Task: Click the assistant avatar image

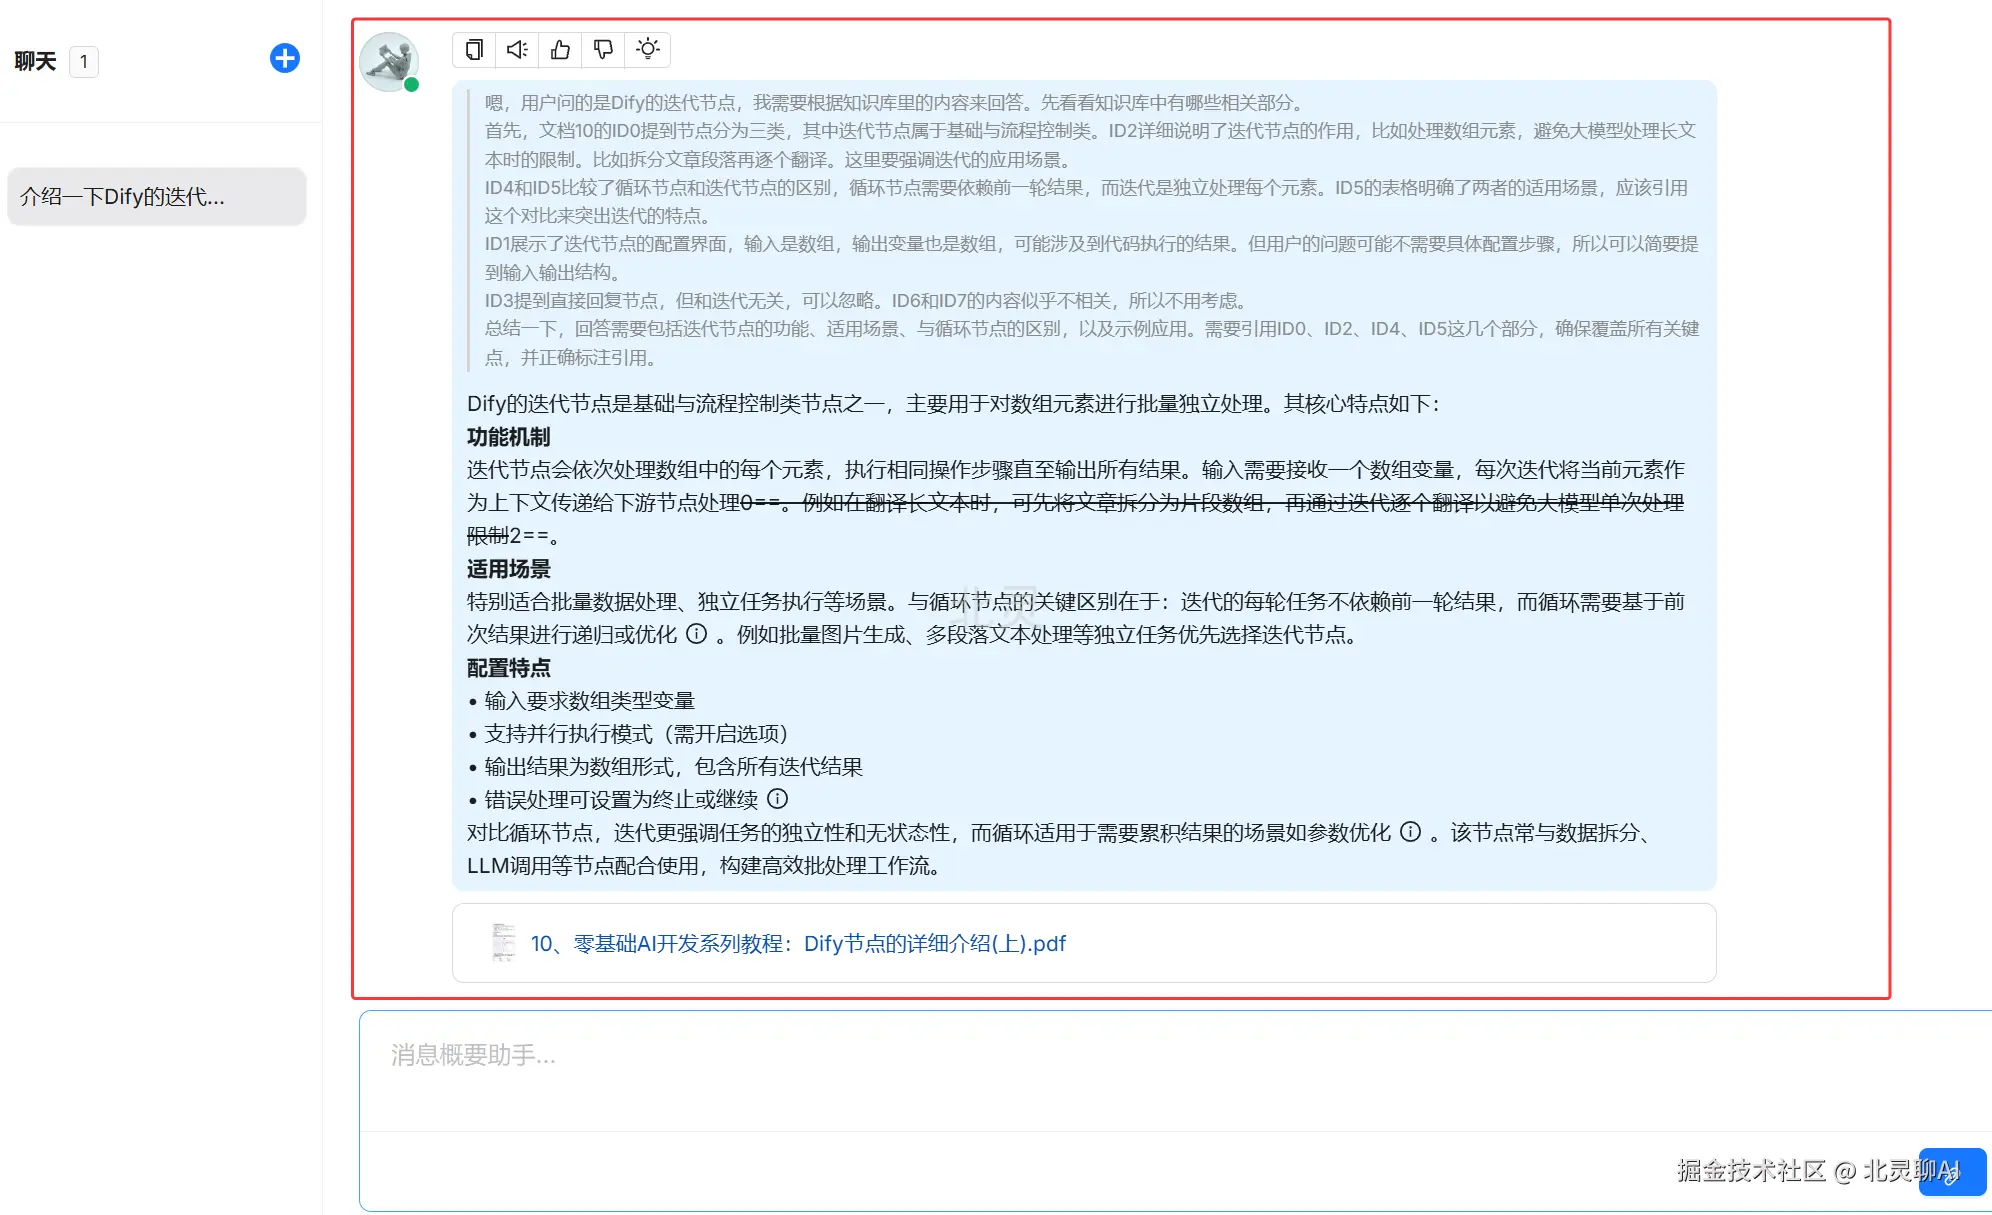Action: [x=388, y=62]
